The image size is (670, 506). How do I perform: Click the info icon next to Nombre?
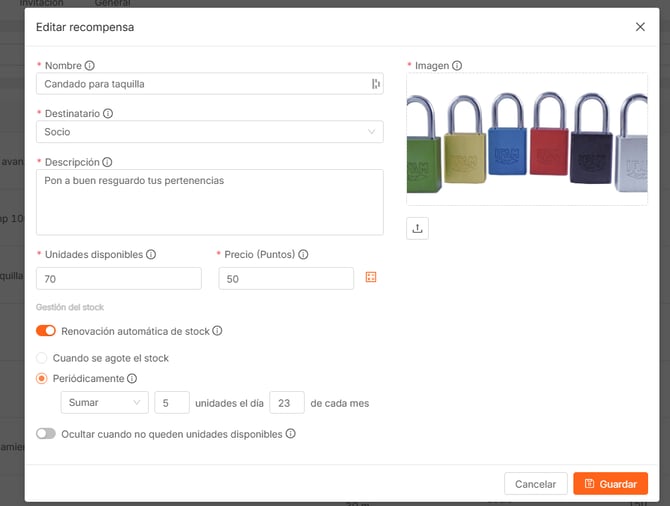point(90,66)
